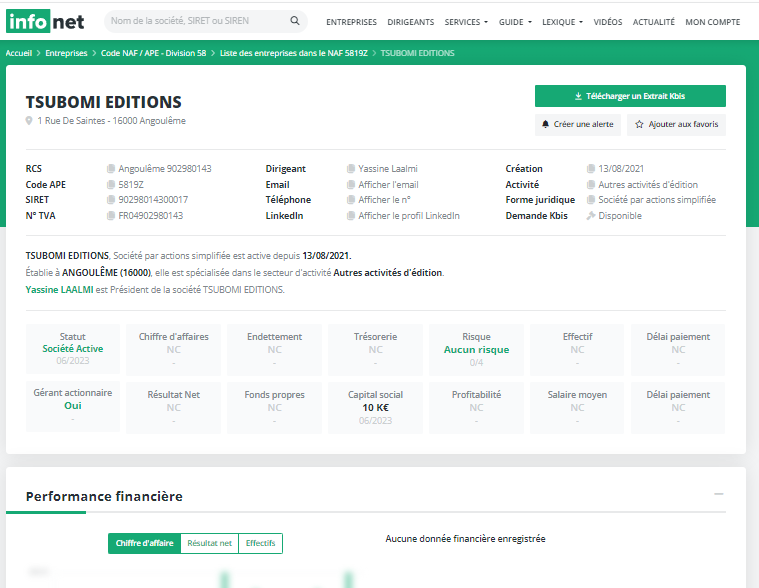Click the Endettement NC card
The width and height of the screenshot is (759, 588).
click(x=274, y=349)
